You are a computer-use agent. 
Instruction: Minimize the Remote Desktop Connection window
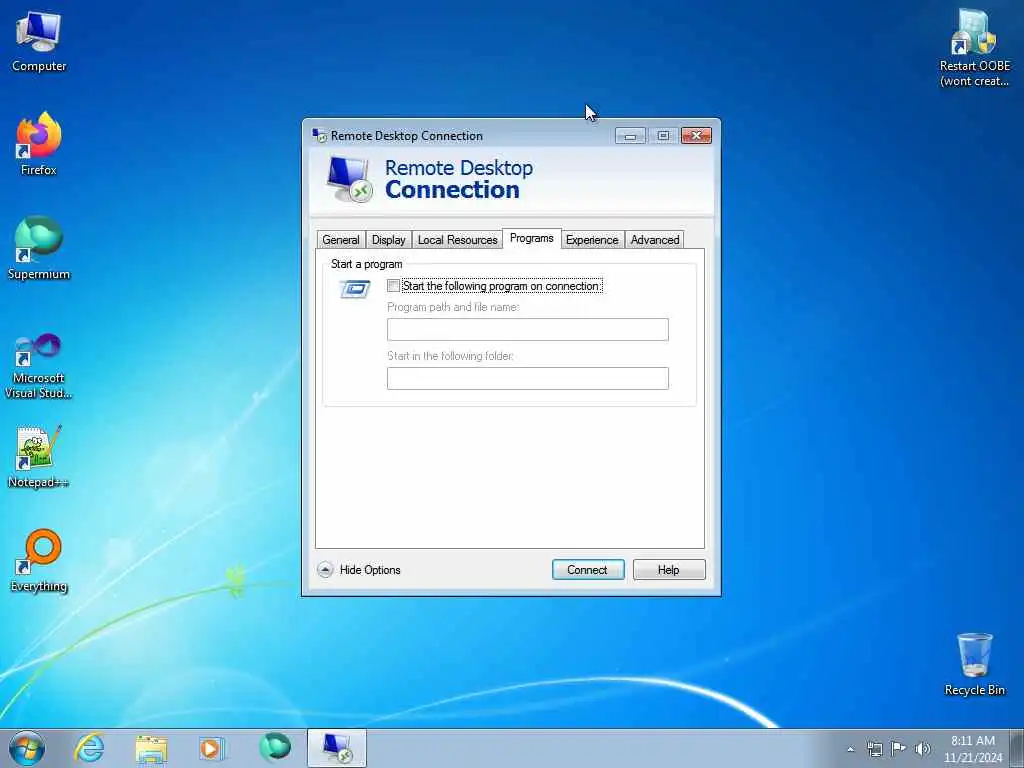(630, 136)
